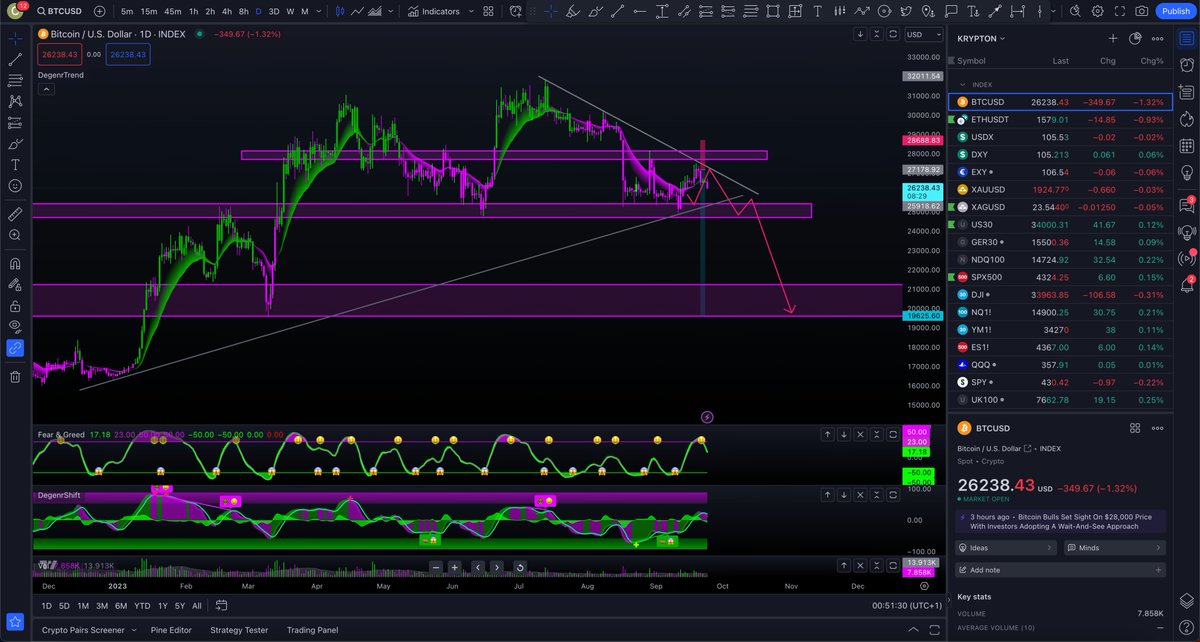The width and height of the screenshot is (1200, 642).
Task: Select the 3D timeframe
Action: (274, 11)
